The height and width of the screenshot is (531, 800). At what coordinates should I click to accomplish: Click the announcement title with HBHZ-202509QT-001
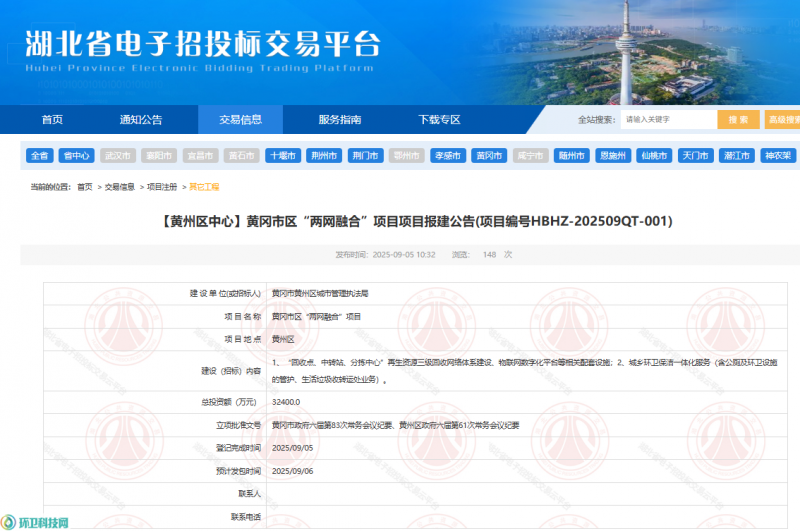tap(416, 221)
